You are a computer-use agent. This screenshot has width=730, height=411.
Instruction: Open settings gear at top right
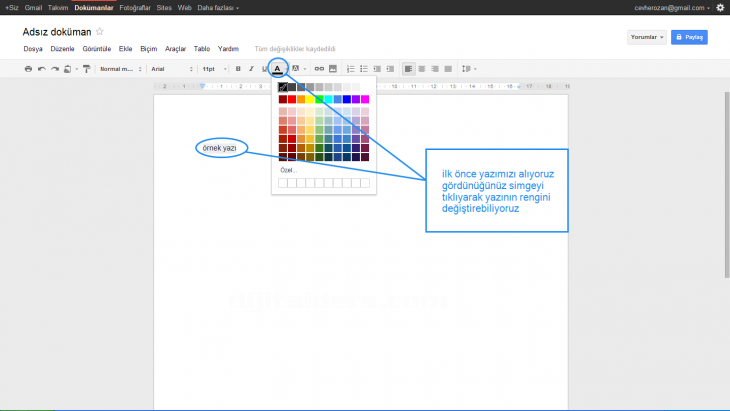720,7
